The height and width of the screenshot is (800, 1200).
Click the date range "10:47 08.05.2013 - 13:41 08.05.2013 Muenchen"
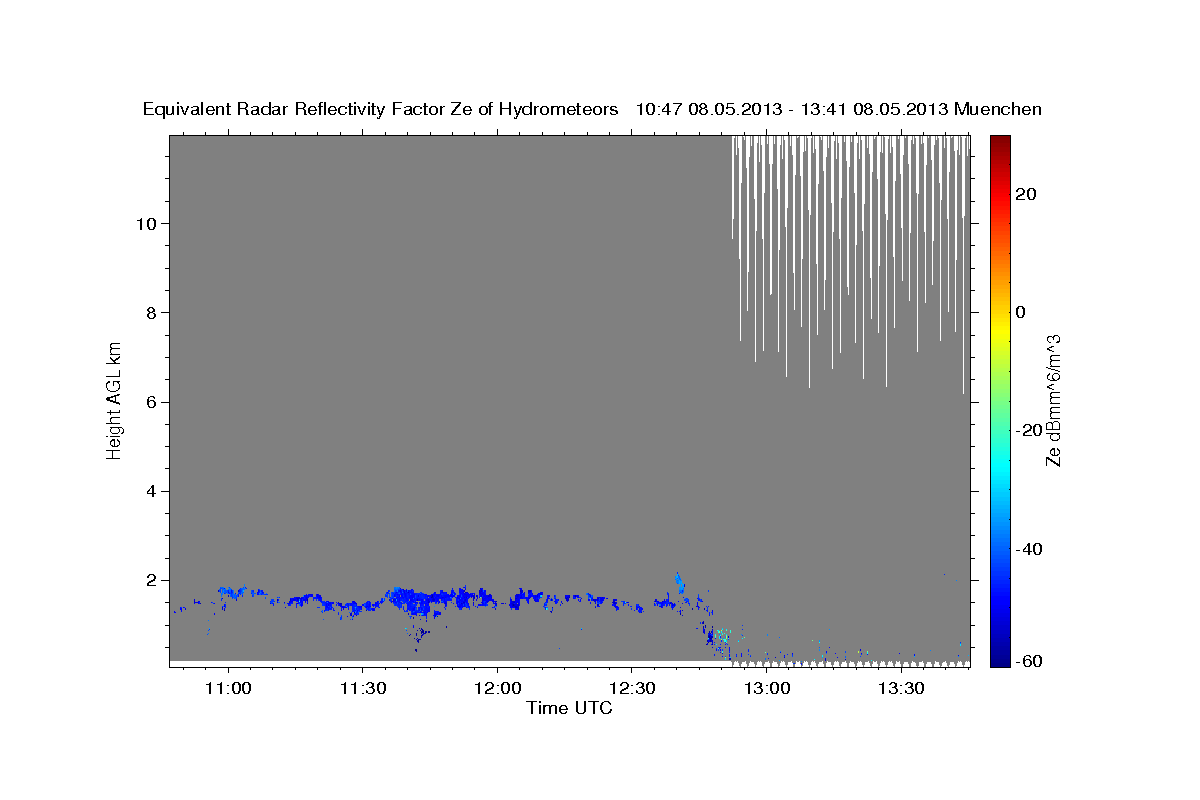click(839, 109)
